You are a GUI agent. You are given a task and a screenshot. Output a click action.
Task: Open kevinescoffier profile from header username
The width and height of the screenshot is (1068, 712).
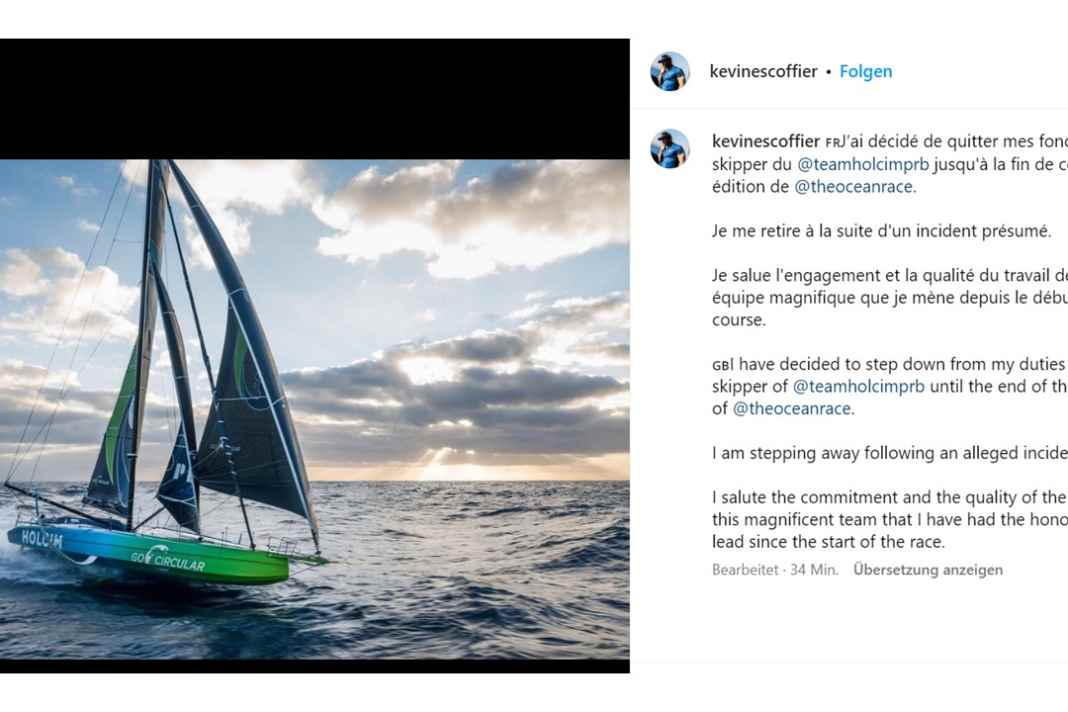pos(763,72)
